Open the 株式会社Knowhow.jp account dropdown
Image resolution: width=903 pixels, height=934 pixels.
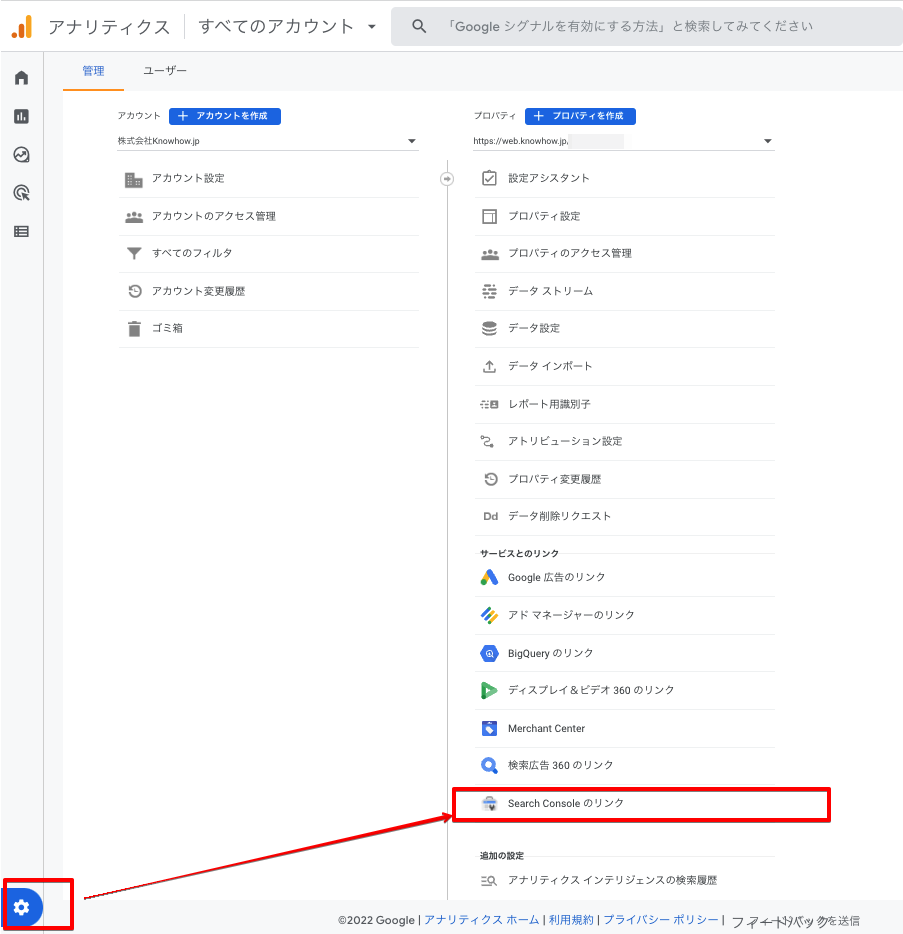267,141
